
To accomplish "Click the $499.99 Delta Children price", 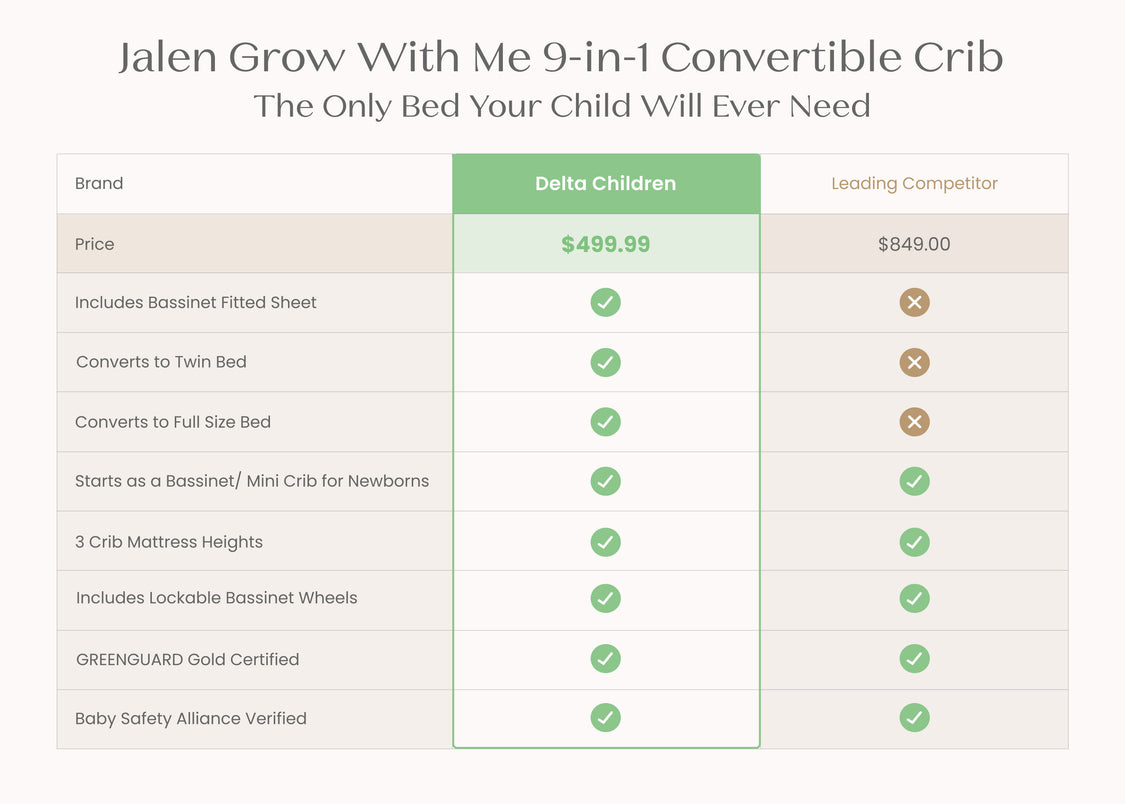I will click(x=606, y=244).
